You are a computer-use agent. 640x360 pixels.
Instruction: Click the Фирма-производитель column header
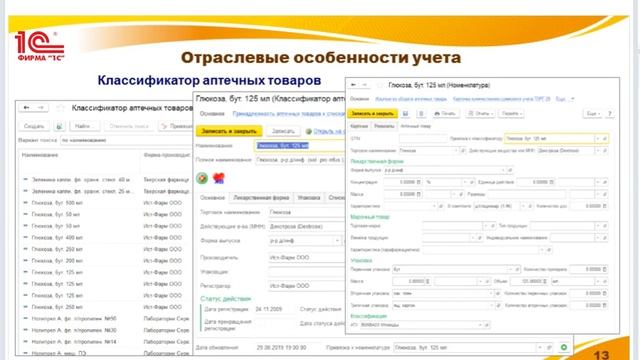(x=167, y=155)
